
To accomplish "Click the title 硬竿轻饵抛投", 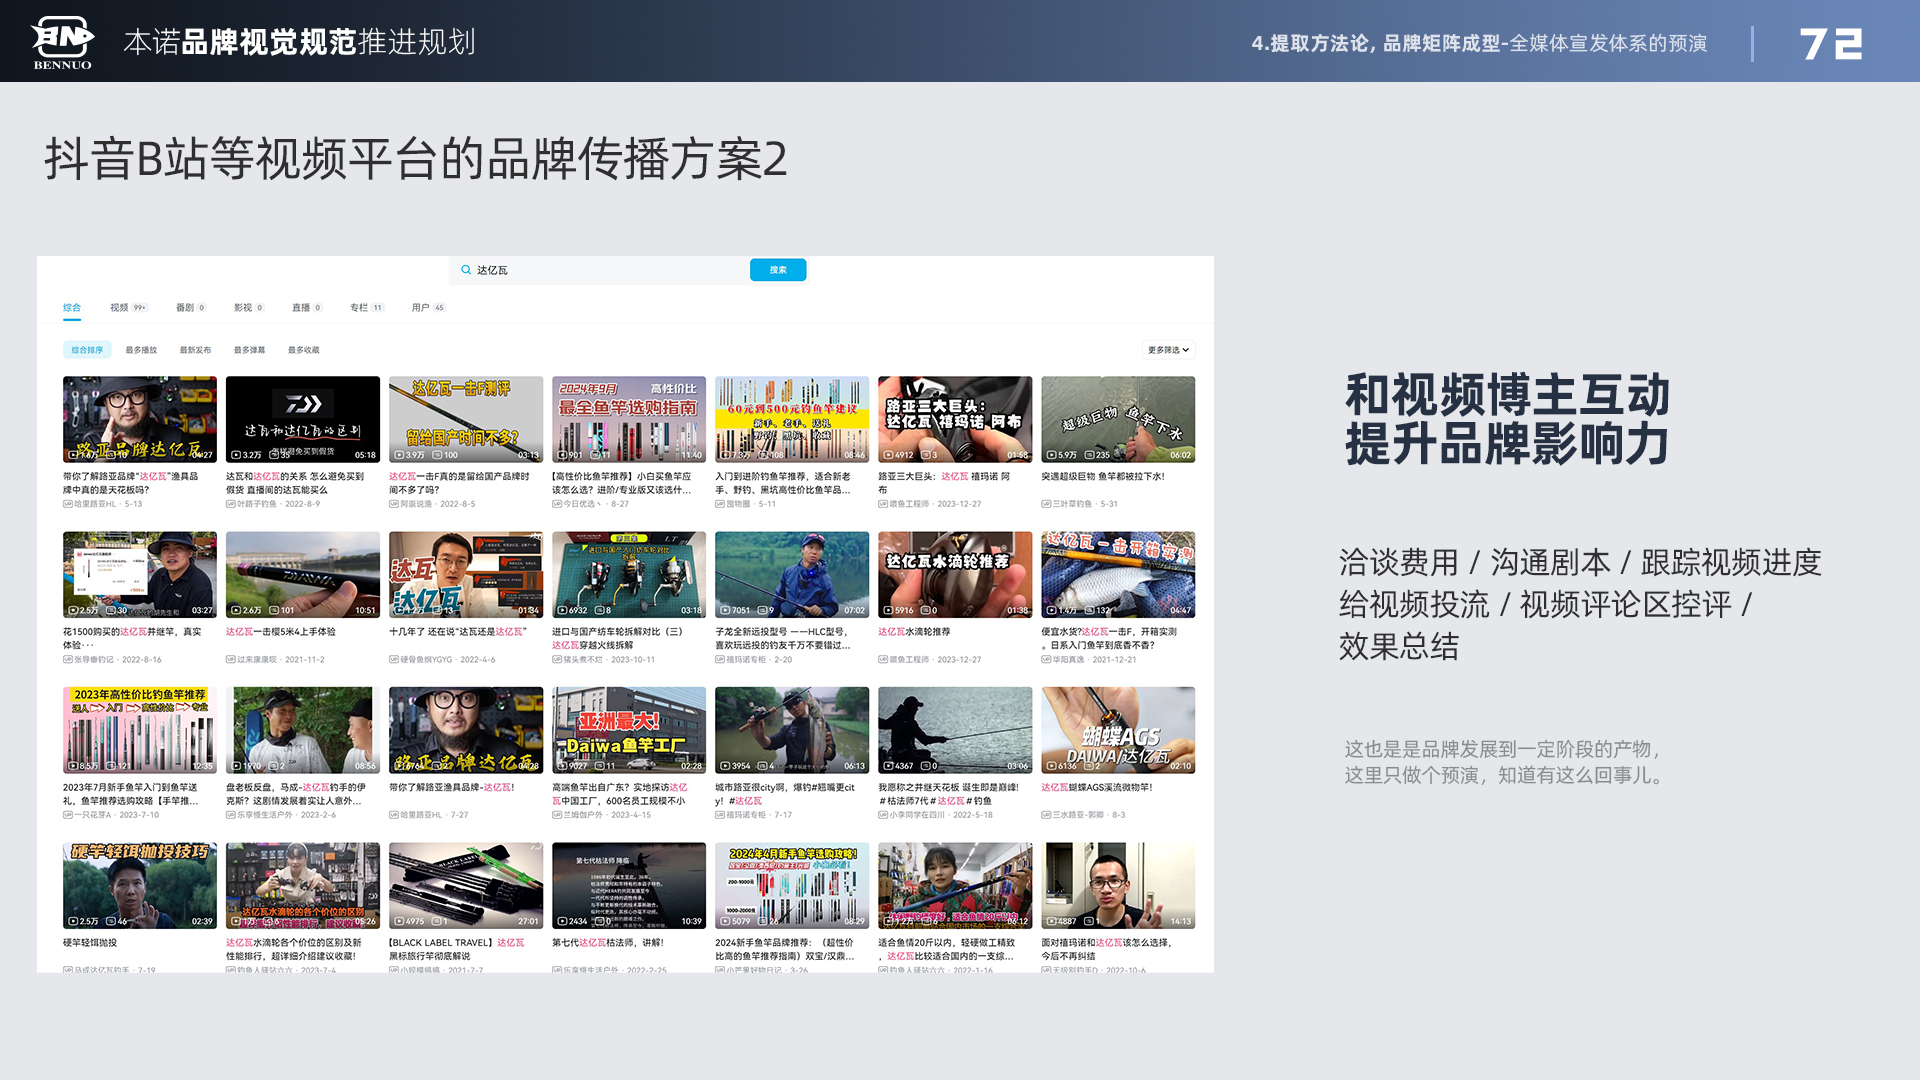I will [x=90, y=943].
